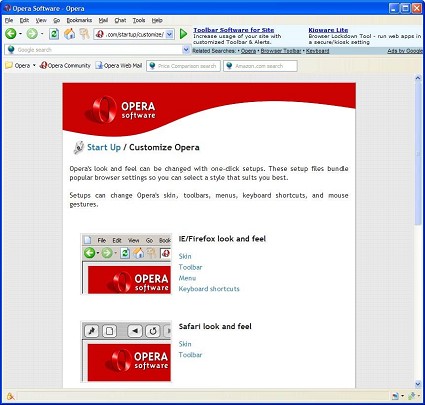Open the Go menu
425x405 pixels.
click(57, 20)
